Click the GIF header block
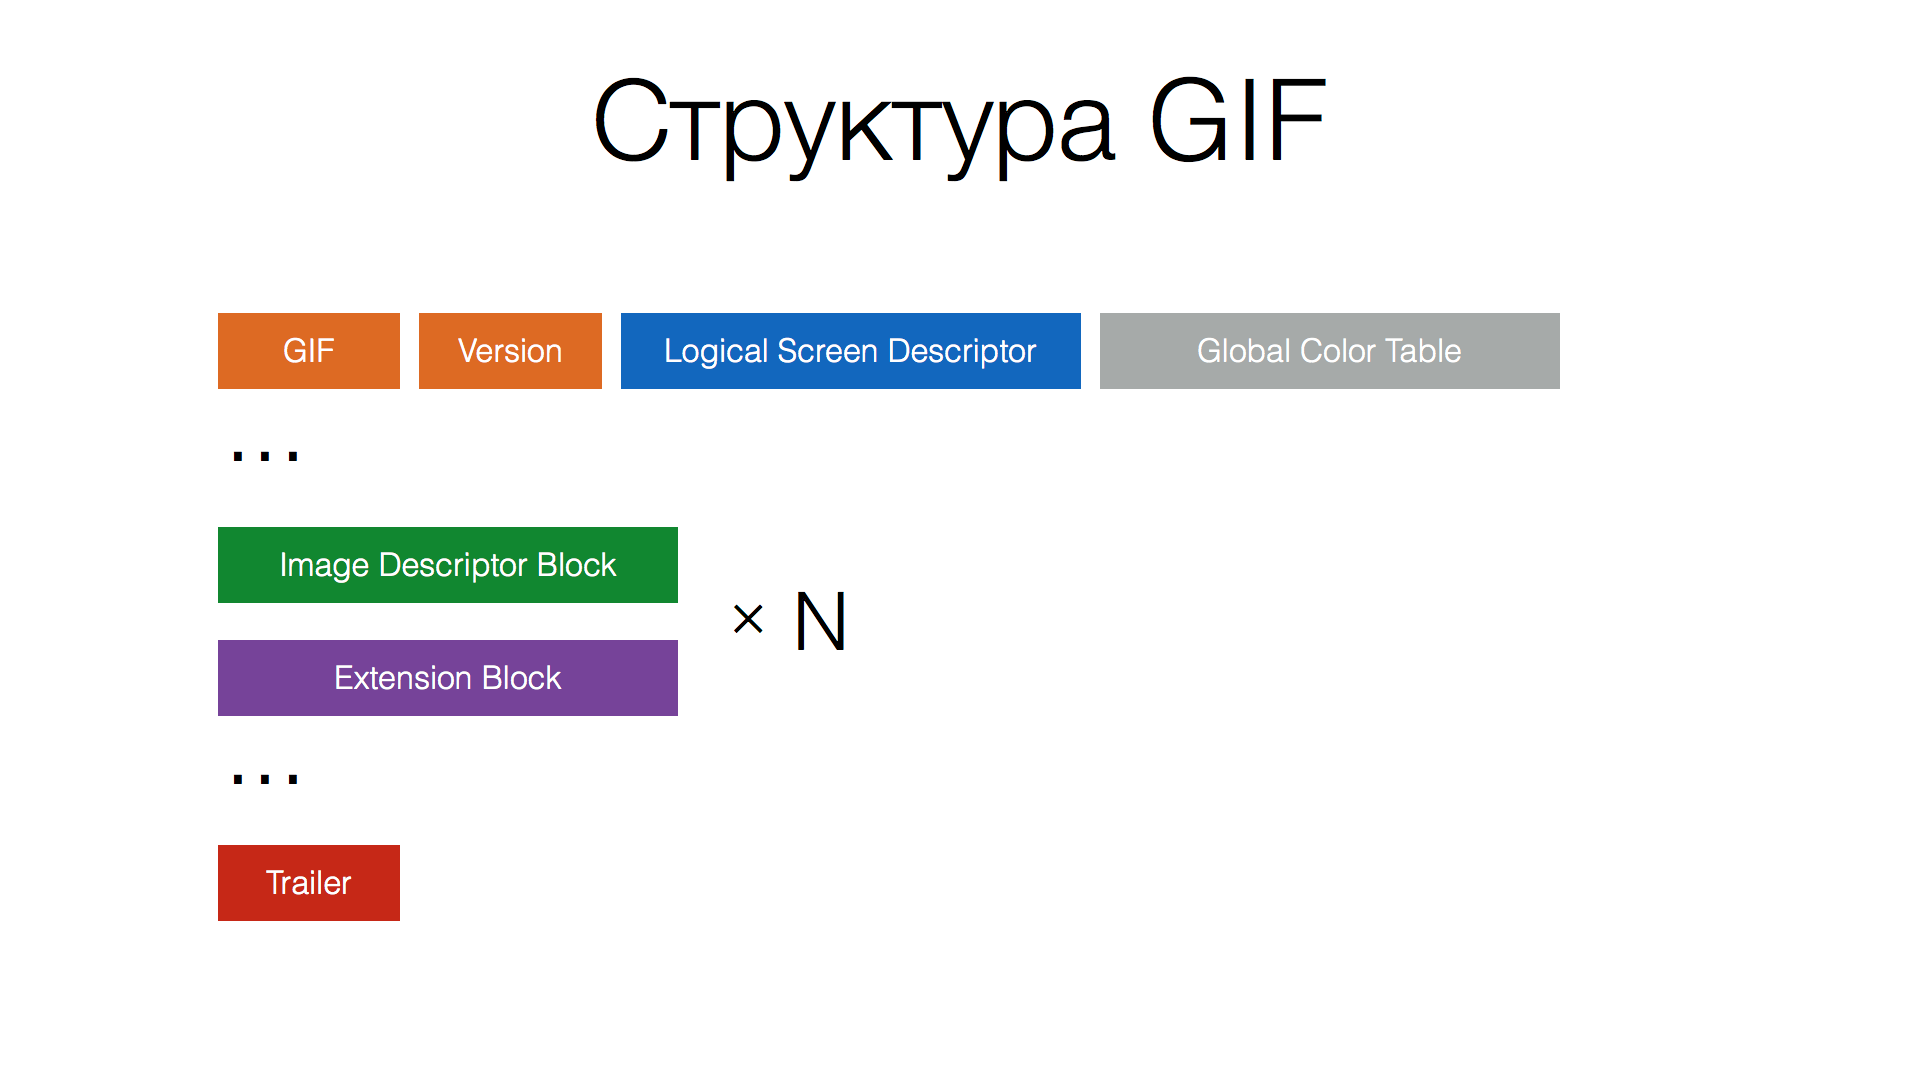Viewport: 1920px width, 1080px height. 307,349
